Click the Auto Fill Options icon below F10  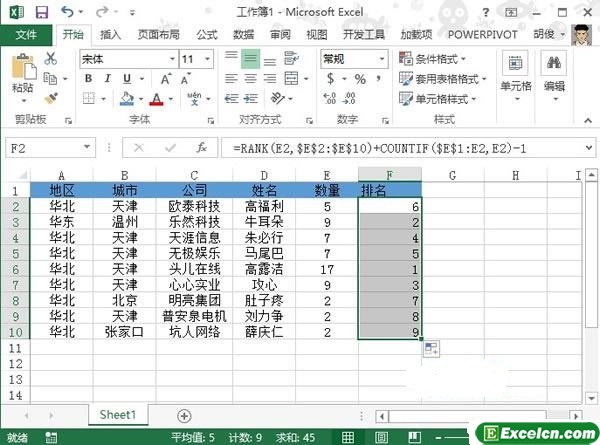click(431, 348)
